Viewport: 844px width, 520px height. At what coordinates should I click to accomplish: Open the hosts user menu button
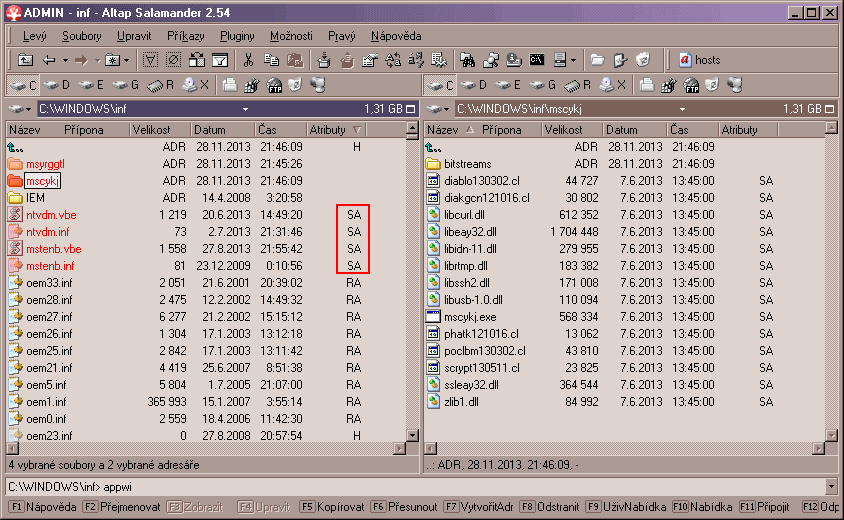click(699, 60)
